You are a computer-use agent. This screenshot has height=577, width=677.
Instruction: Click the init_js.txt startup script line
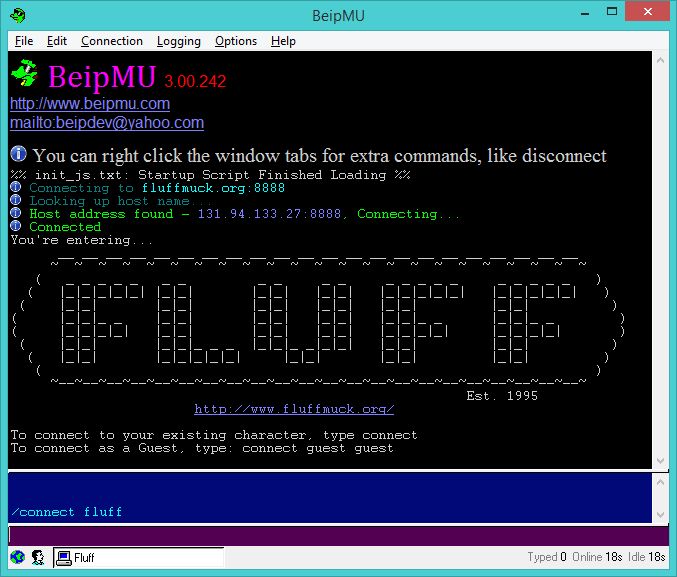(210, 175)
